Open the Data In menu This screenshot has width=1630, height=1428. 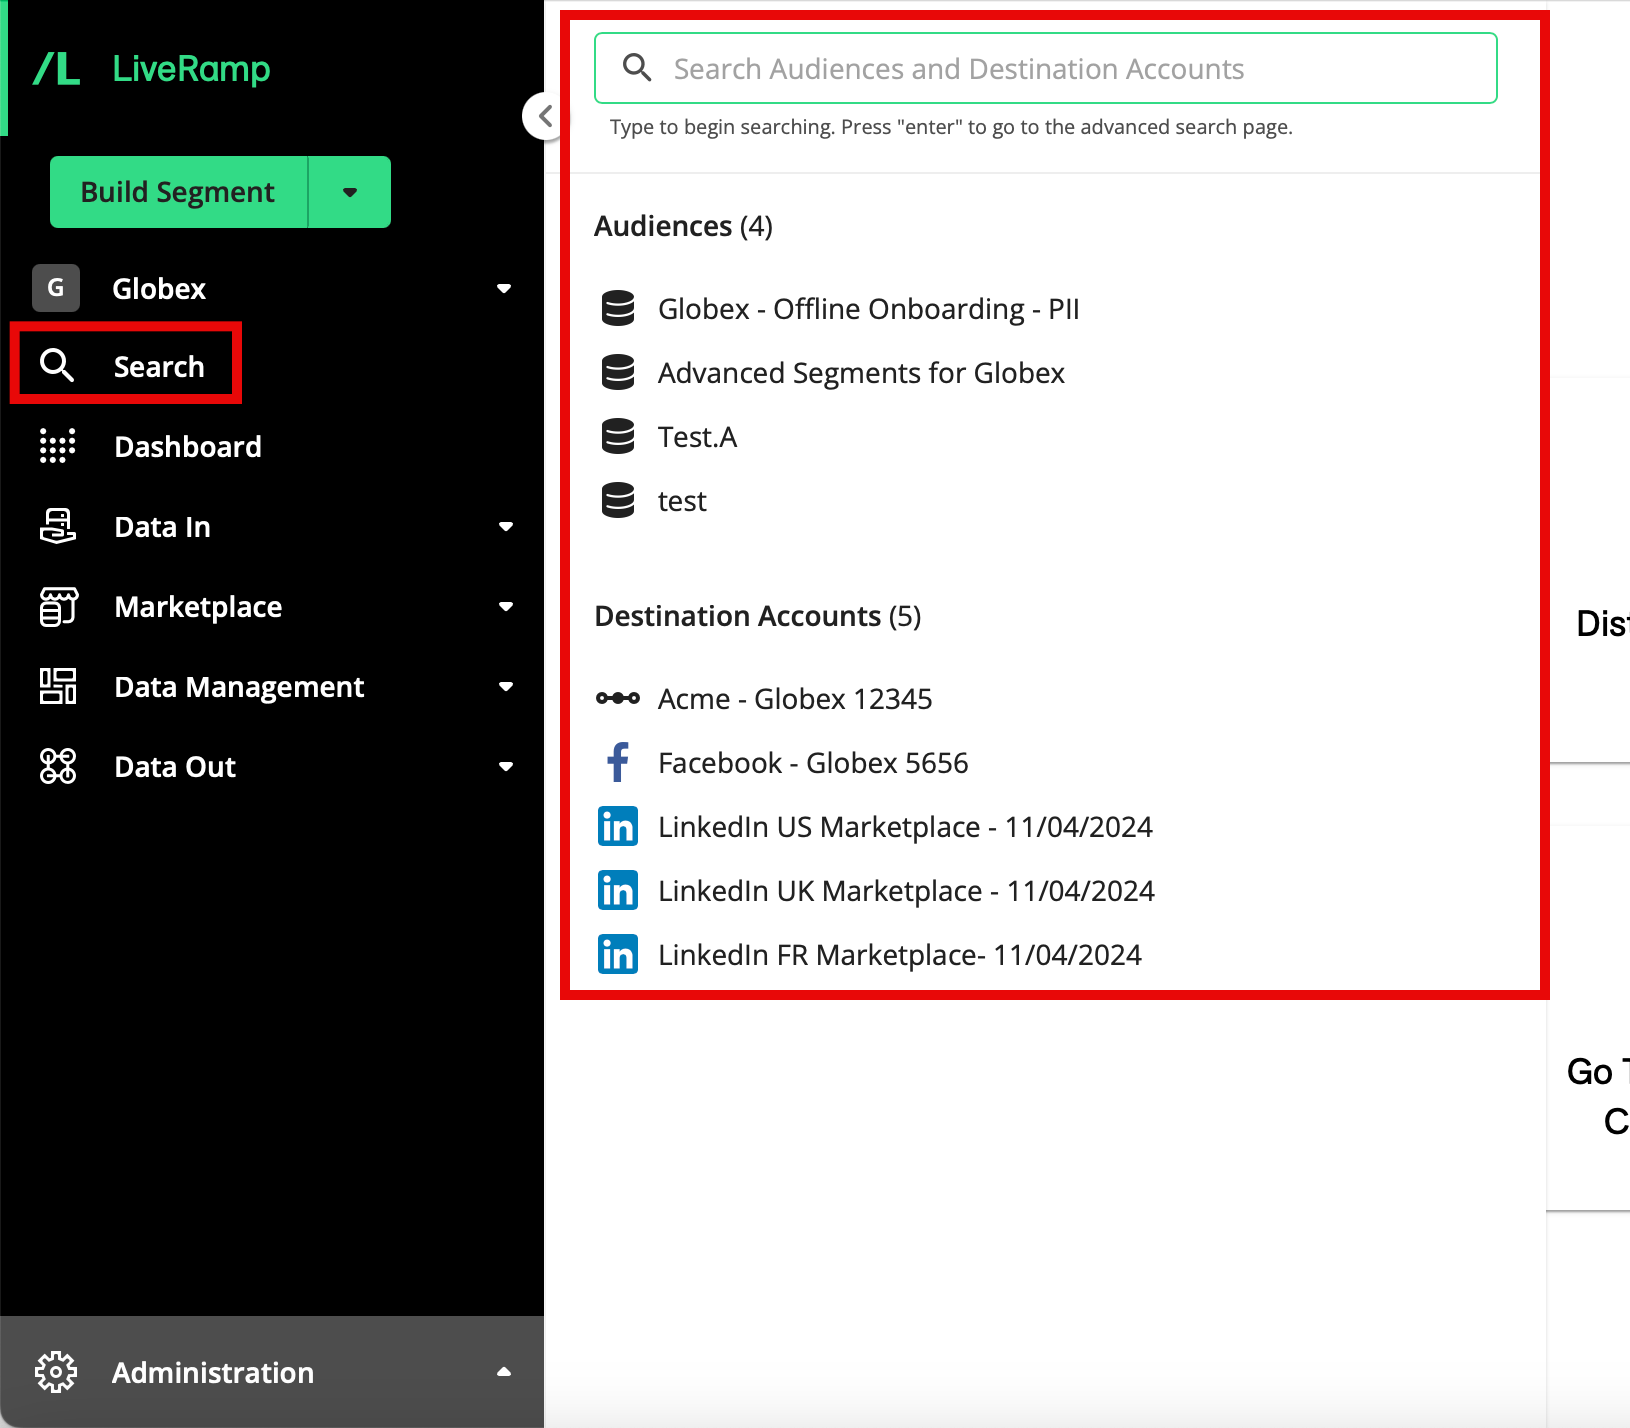(x=163, y=527)
